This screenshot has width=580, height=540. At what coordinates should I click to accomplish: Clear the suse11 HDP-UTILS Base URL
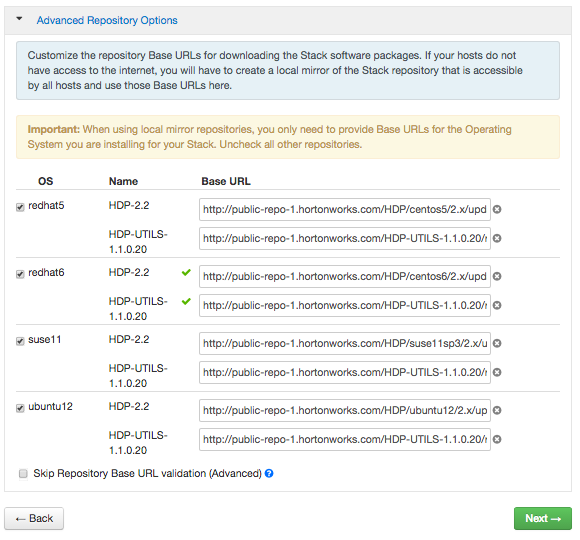click(497, 372)
